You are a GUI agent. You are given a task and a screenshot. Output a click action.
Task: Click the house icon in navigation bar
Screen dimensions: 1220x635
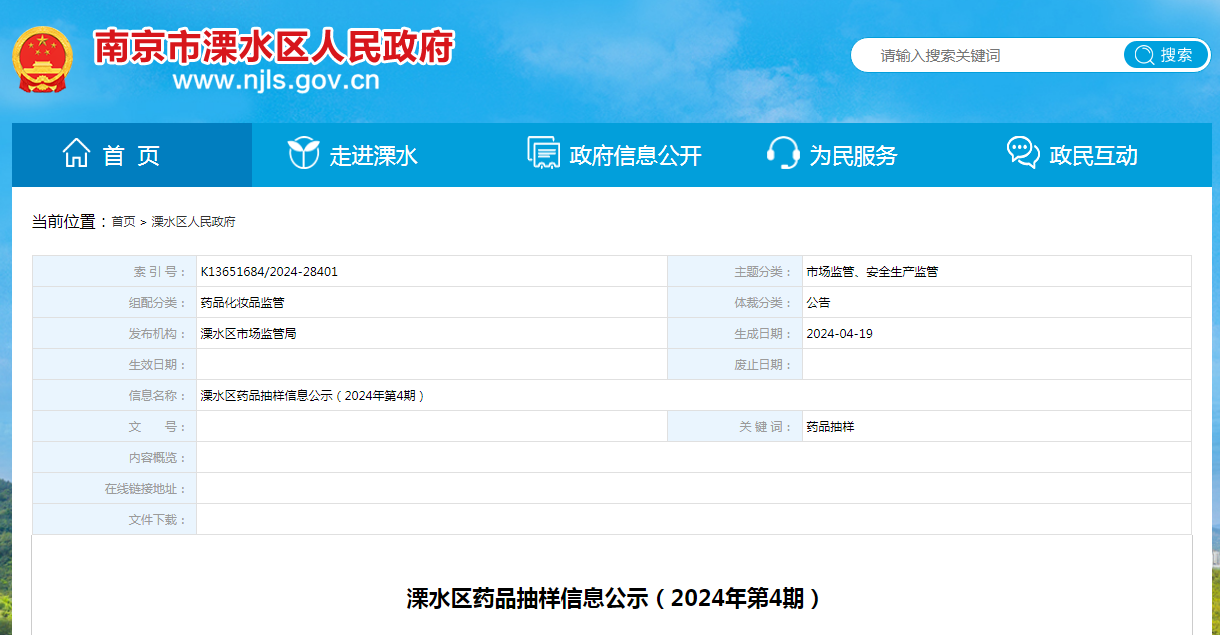76,154
